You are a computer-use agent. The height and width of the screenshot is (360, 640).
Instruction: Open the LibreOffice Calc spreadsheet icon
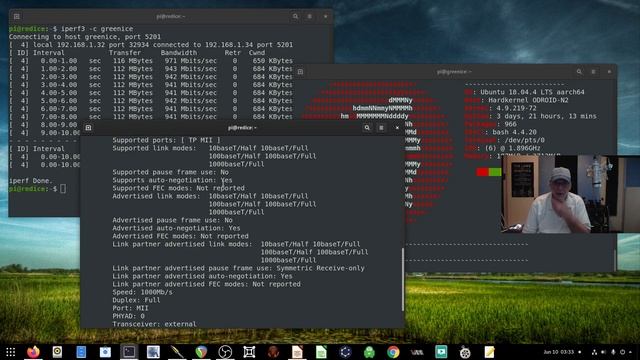pos(321,352)
